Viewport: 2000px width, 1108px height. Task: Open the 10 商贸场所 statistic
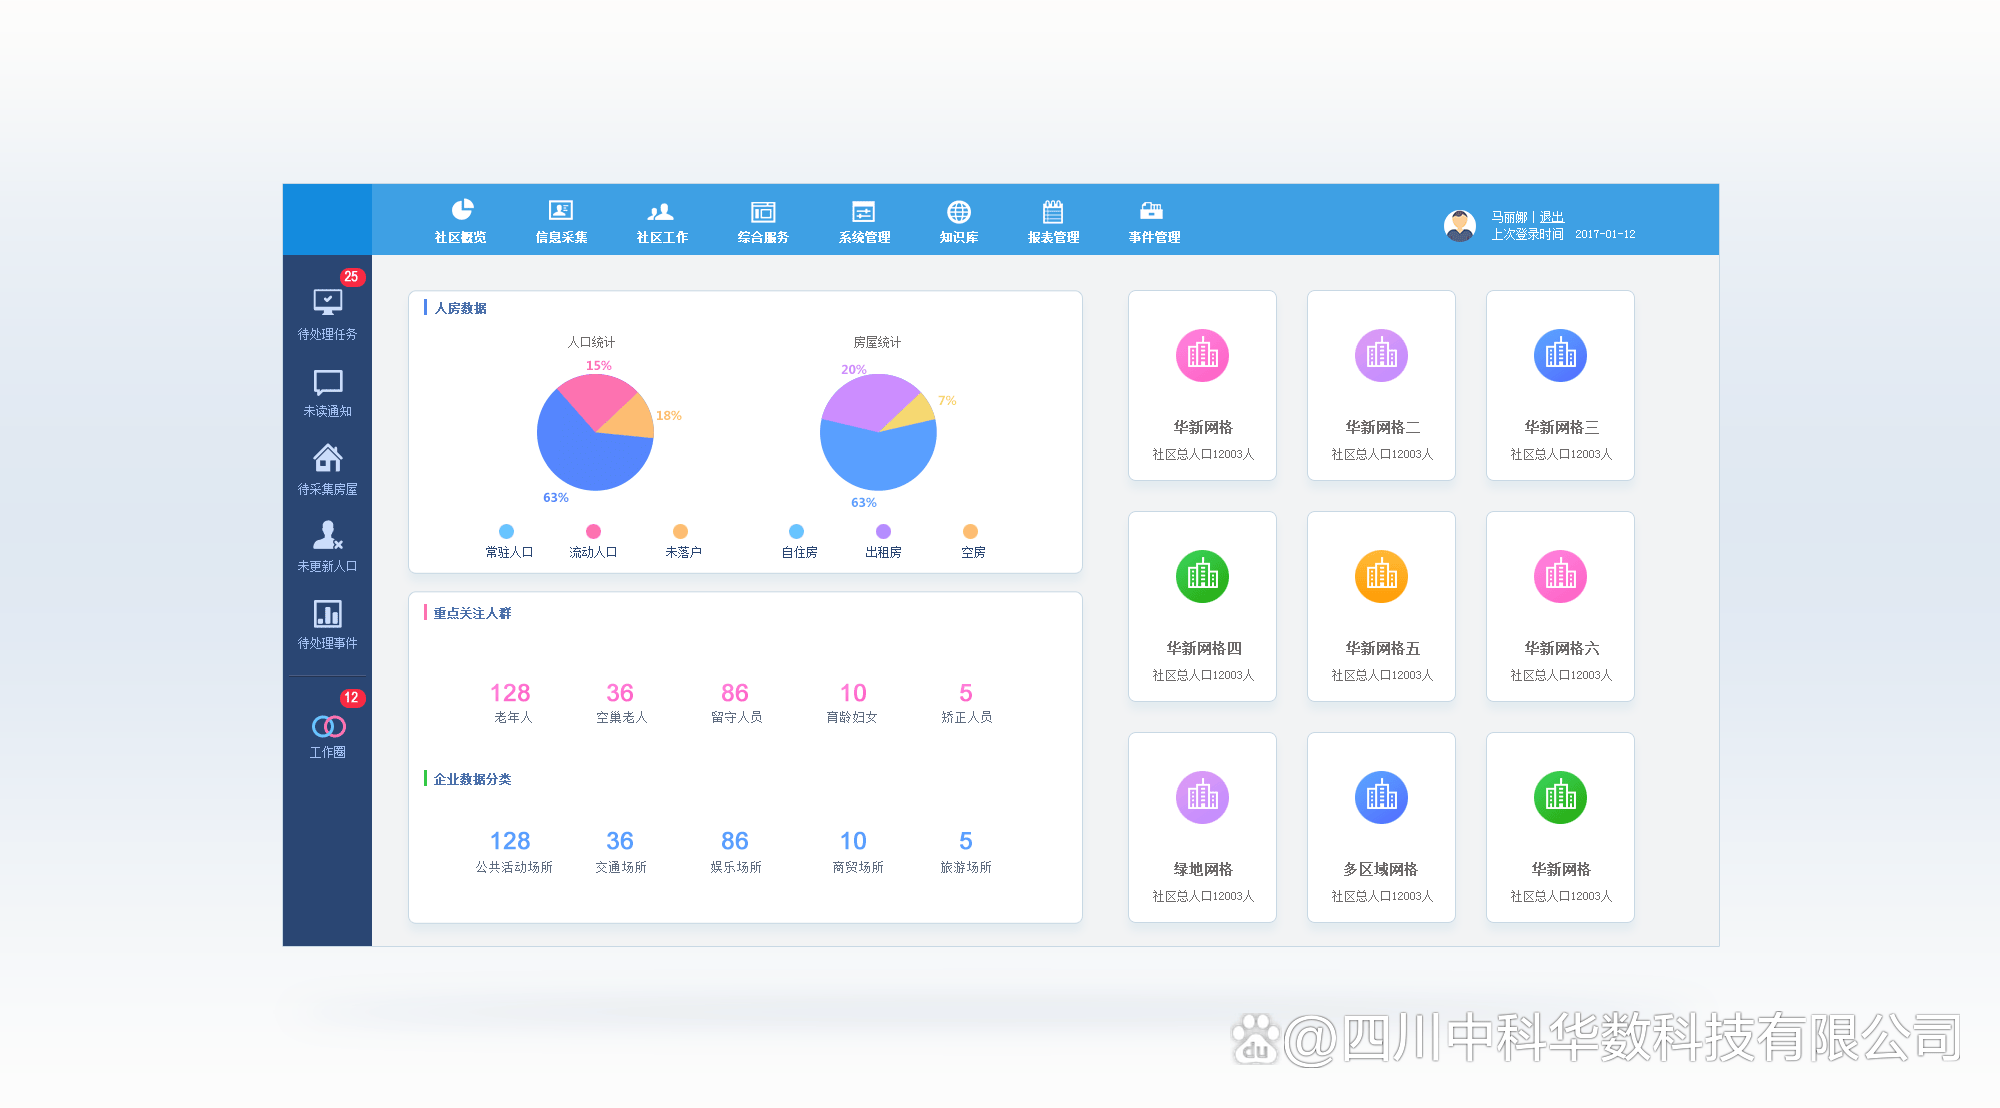[x=857, y=853]
